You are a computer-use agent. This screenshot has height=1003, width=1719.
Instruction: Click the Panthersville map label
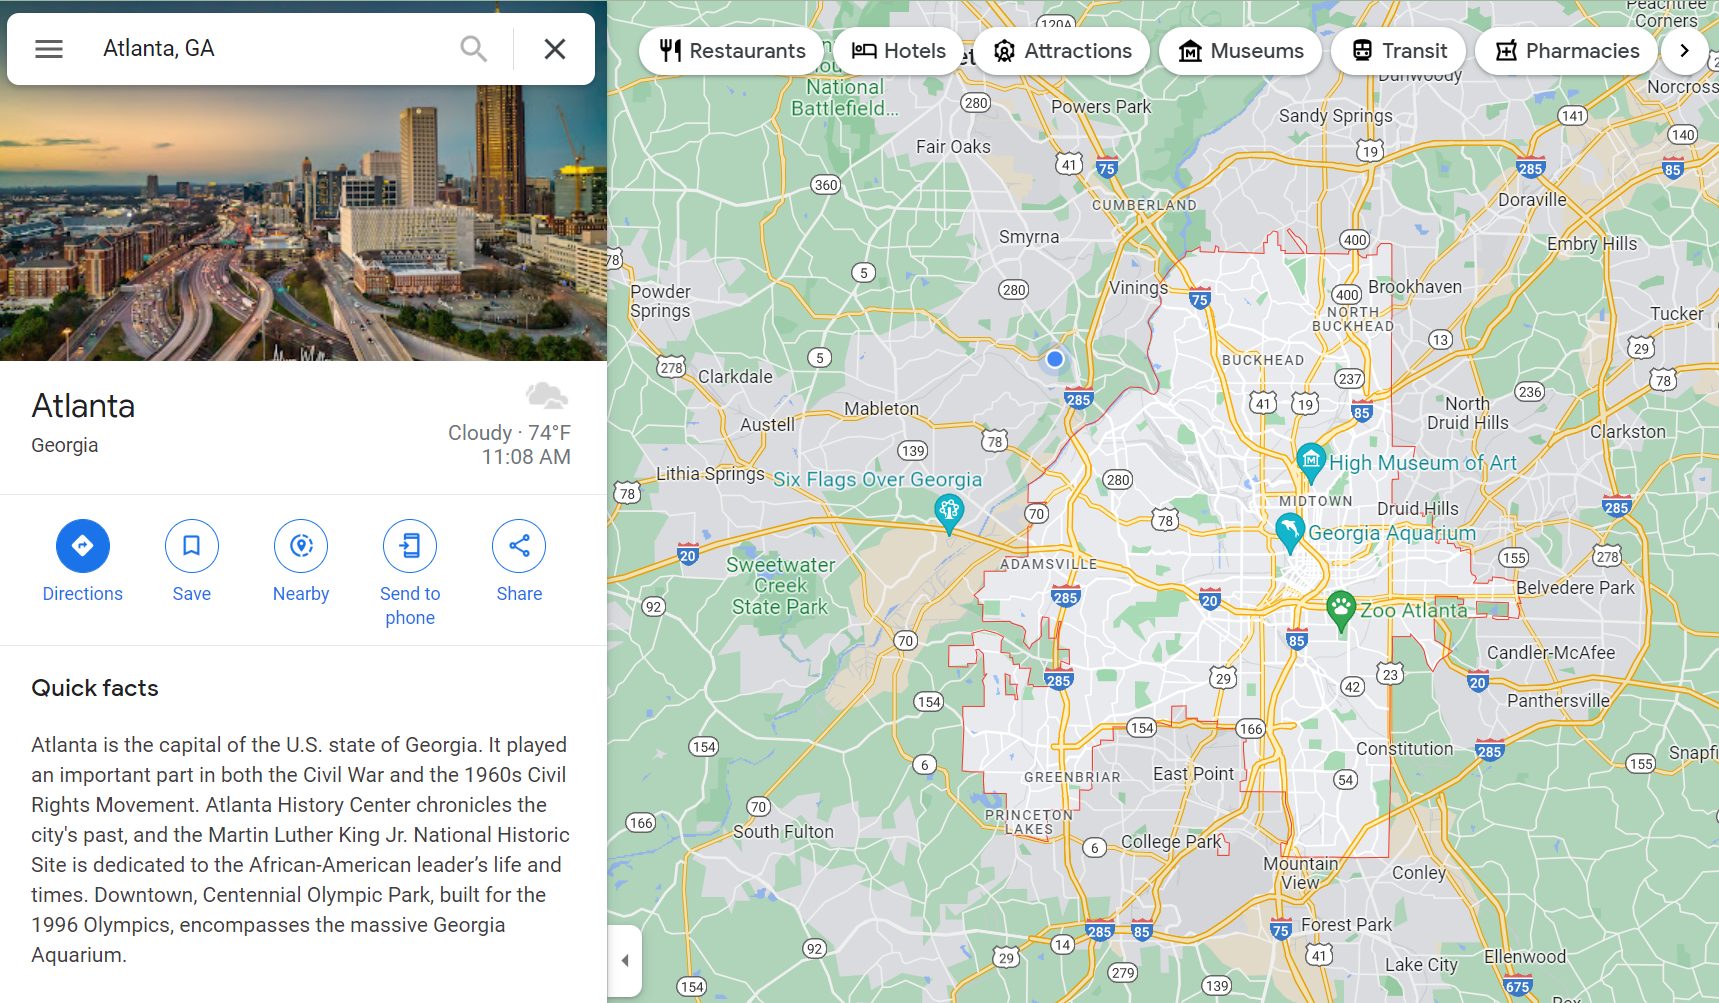(1558, 700)
